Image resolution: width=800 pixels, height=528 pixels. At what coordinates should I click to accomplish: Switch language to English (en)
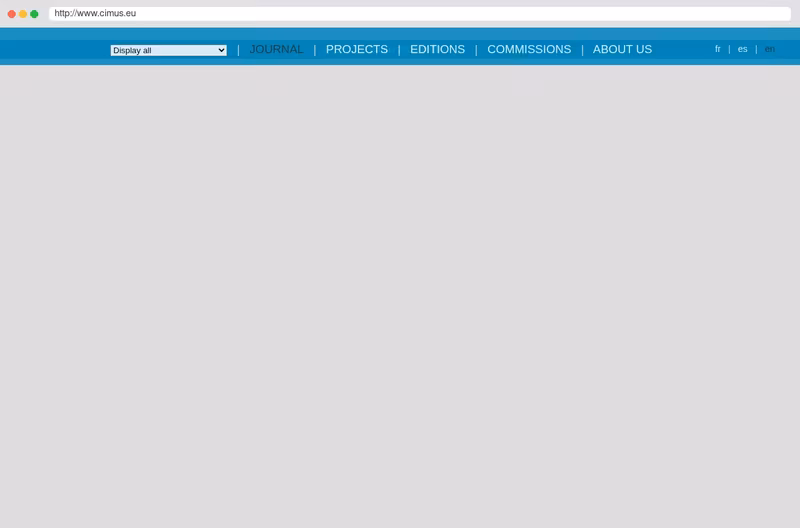pyautogui.click(x=769, y=49)
